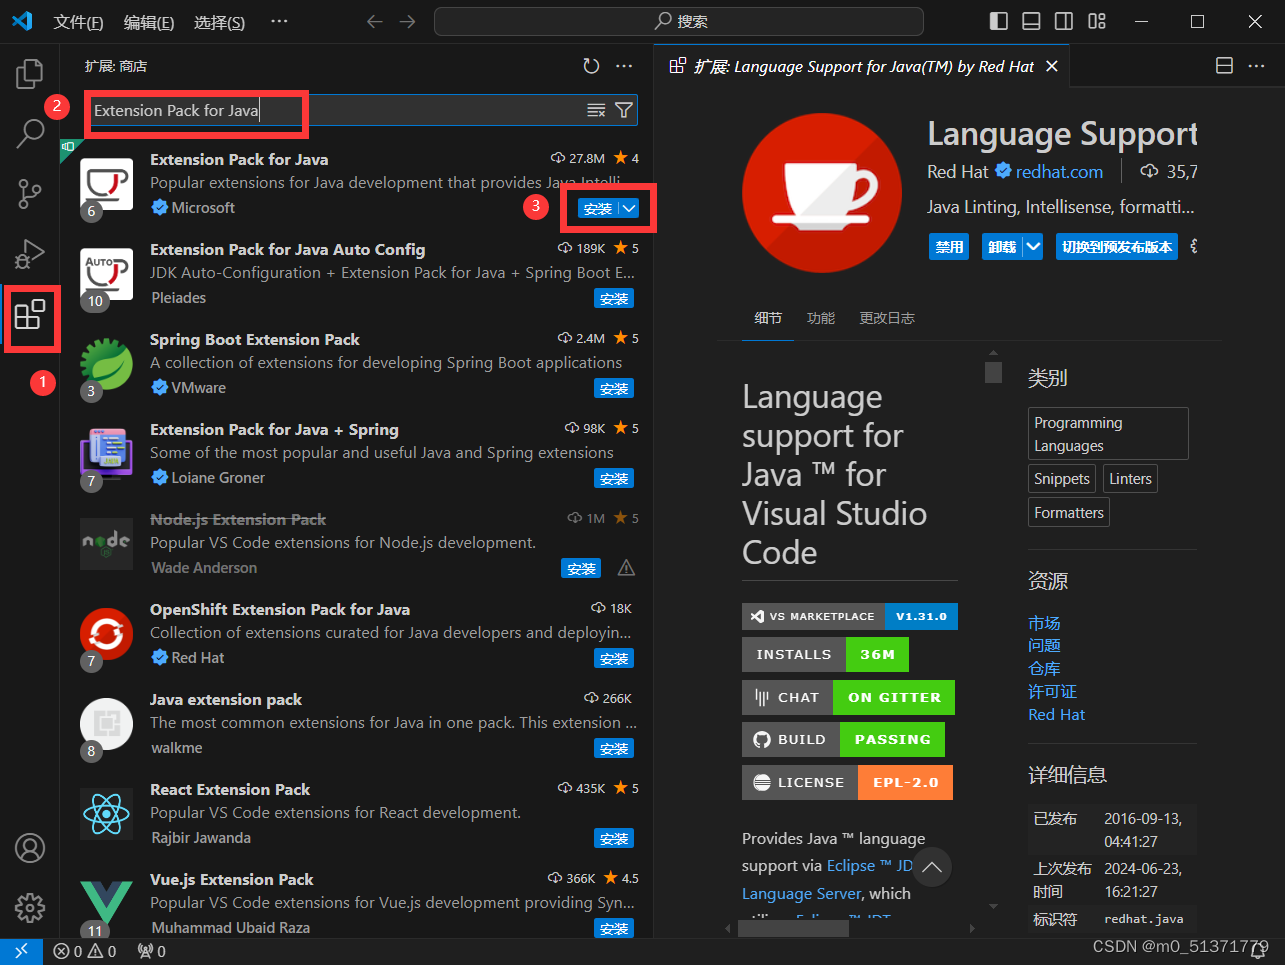The width and height of the screenshot is (1285, 965).
Task: Refresh the extensions marketplace list
Action: (591, 66)
